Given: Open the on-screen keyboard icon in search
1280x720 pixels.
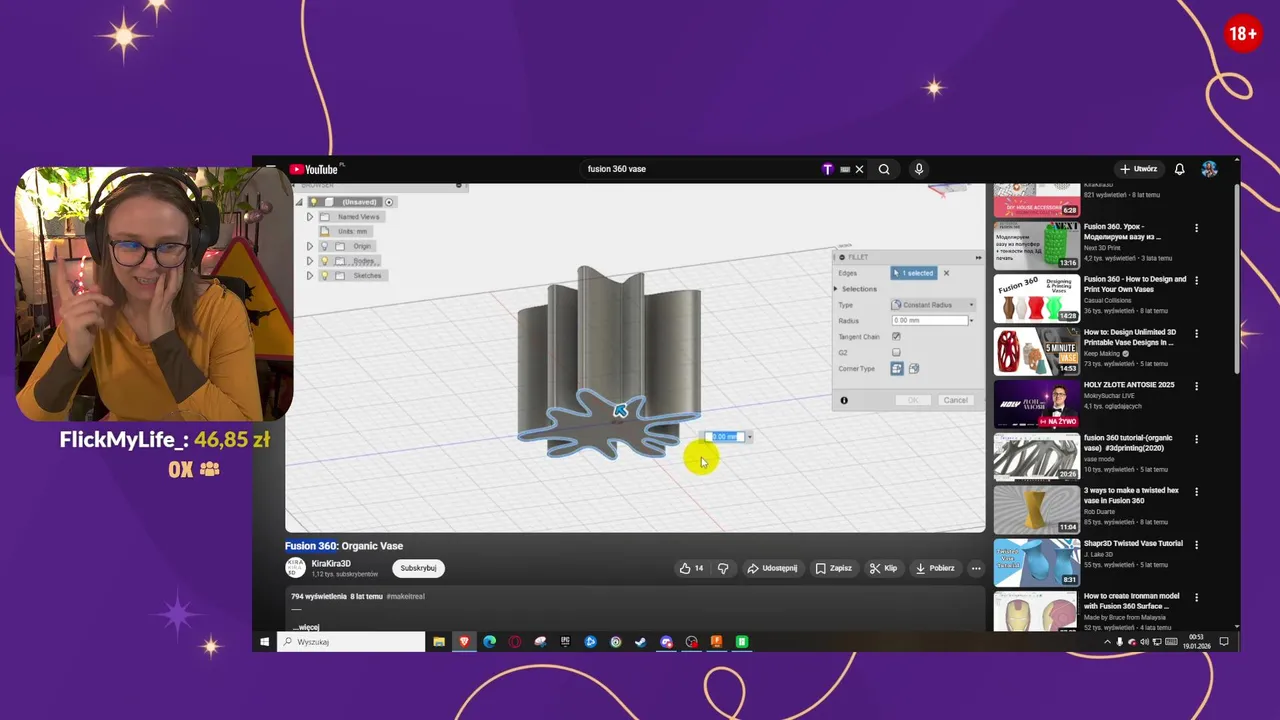Looking at the screenshot, I should click(x=845, y=169).
